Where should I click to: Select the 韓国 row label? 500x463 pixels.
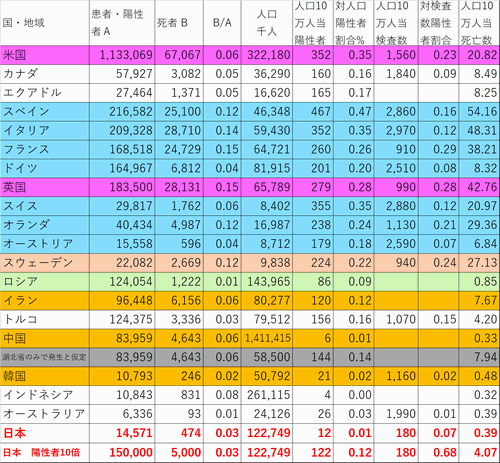pyautogui.click(x=45, y=376)
